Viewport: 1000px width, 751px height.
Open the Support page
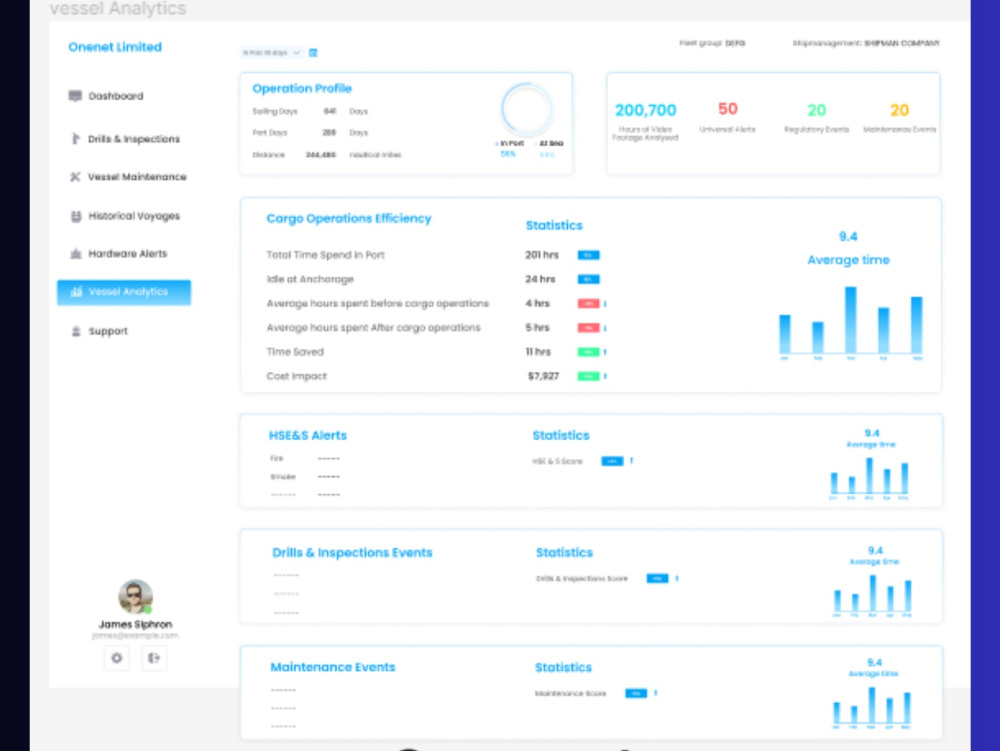click(x=99, y=331)
